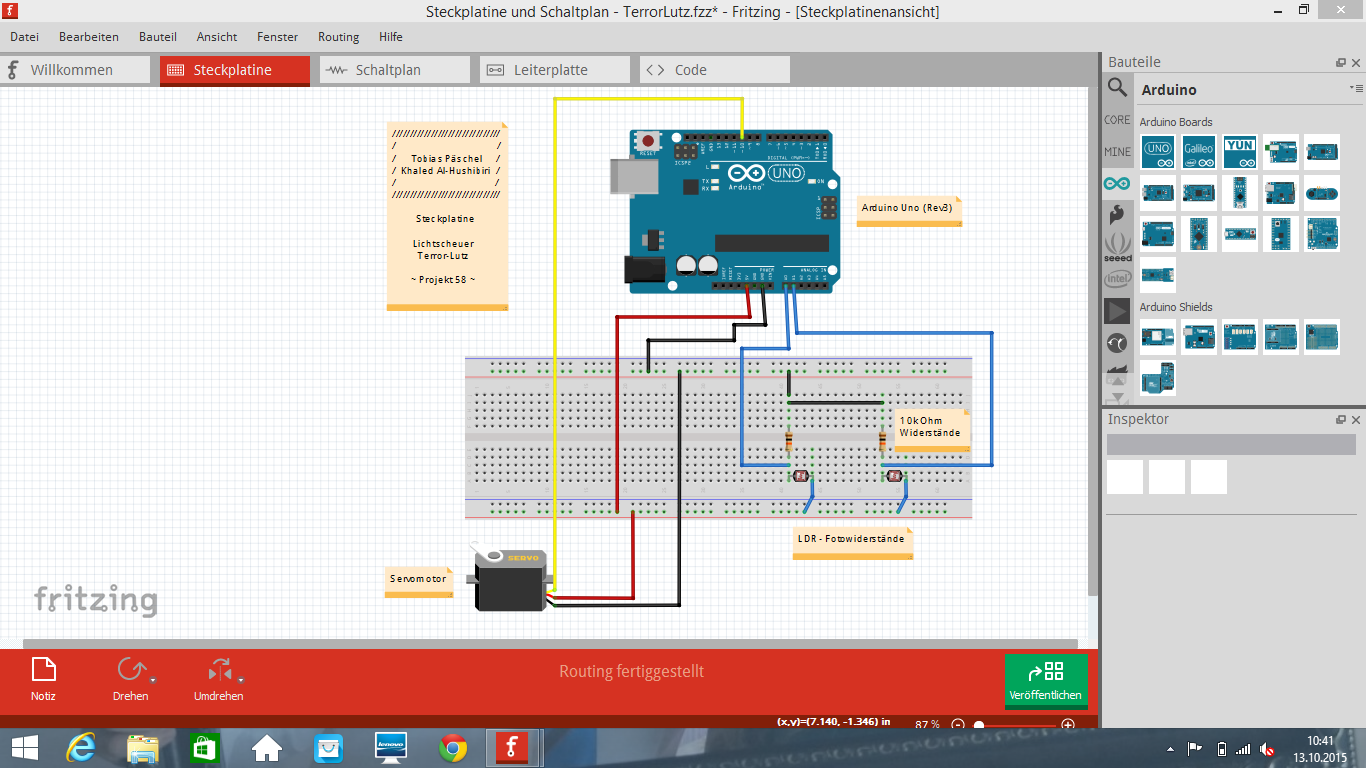
Task: Open Google Chrome from the taskbar
Action: tap(452, 748)
